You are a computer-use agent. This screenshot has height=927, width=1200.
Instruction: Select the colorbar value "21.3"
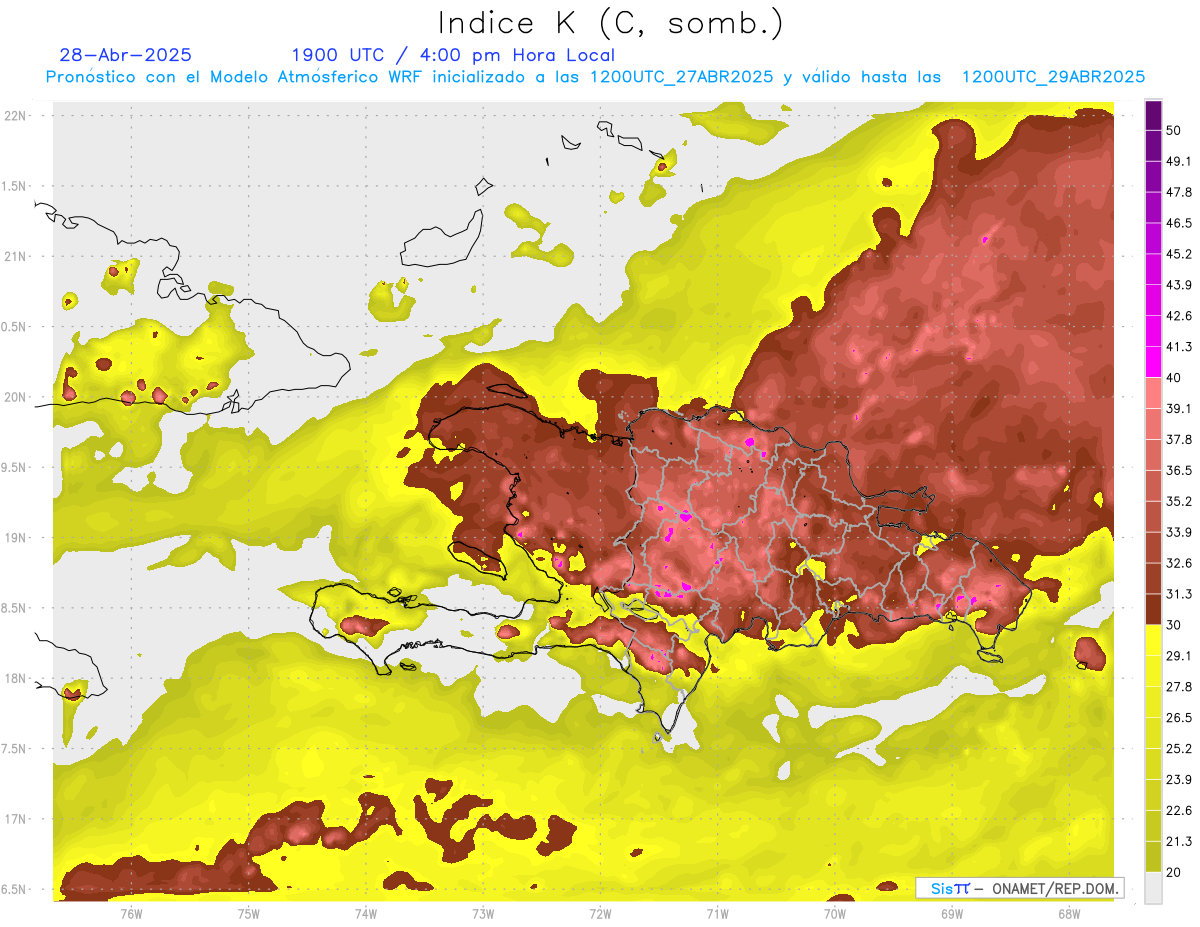tap(1179, 841)
